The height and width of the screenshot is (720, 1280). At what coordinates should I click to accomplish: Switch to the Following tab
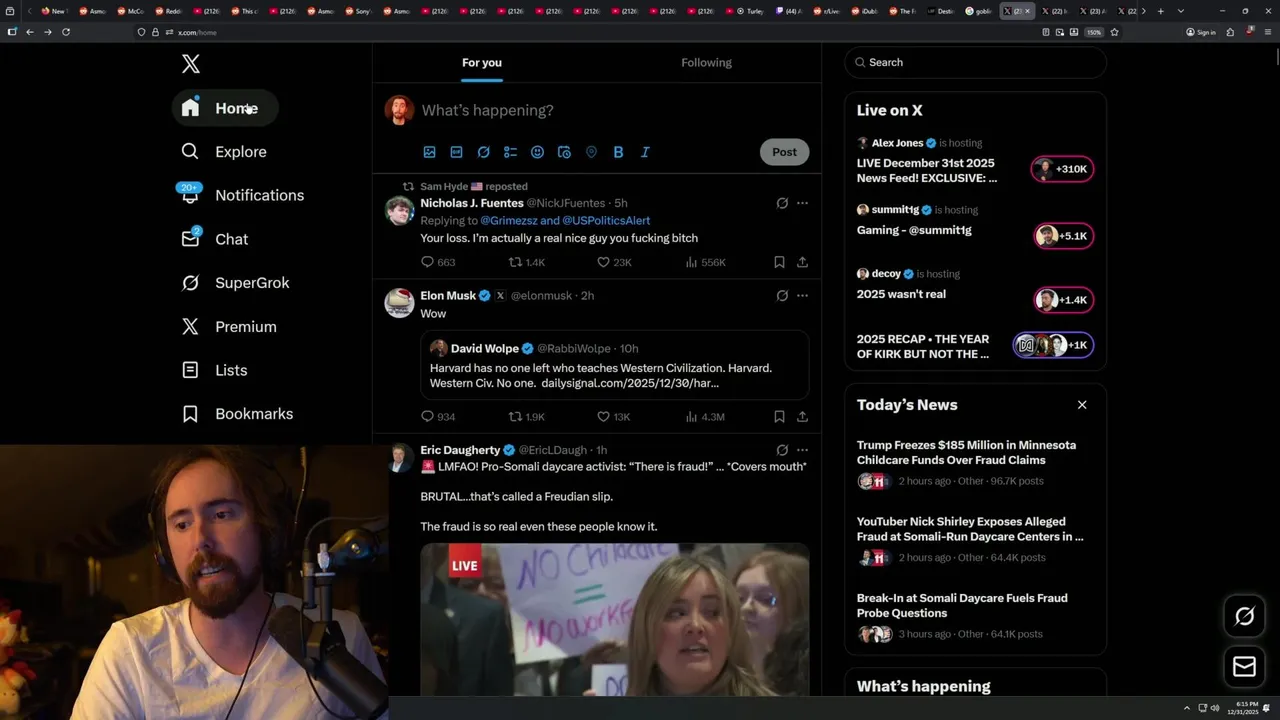(706, 62)
